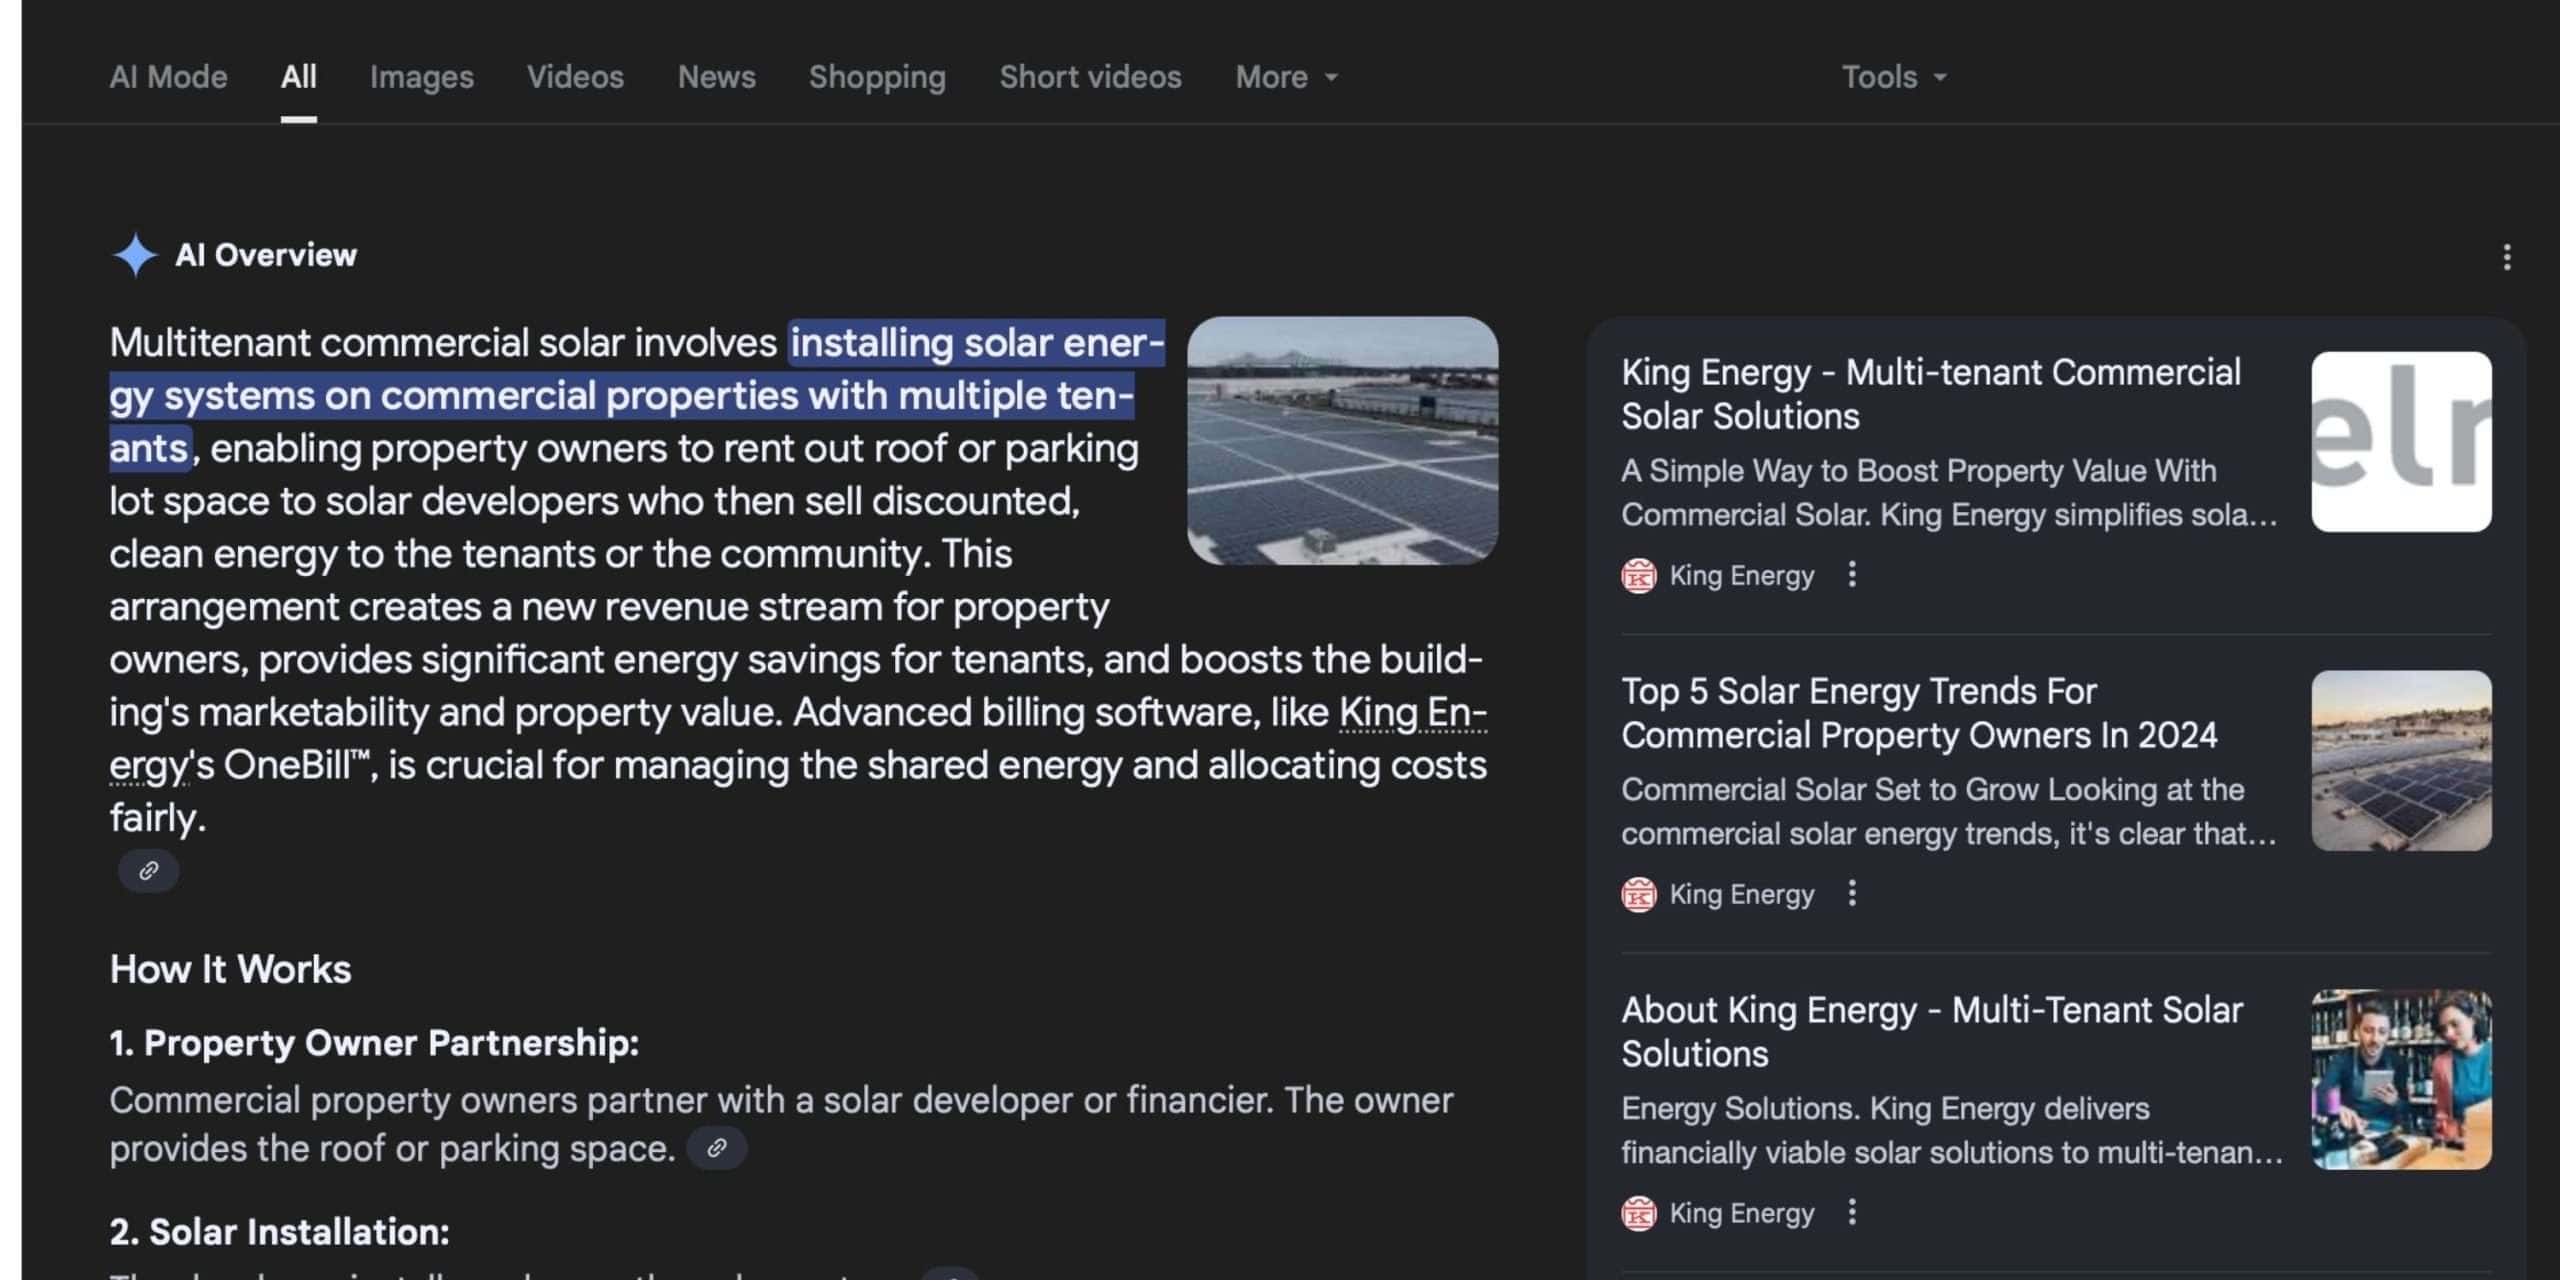Image resolution: width=2560 pixels, height=1280 pixels.
Task: Click 'Commercial Solar Set to Grow' snippet
Action: point(1948,812)
